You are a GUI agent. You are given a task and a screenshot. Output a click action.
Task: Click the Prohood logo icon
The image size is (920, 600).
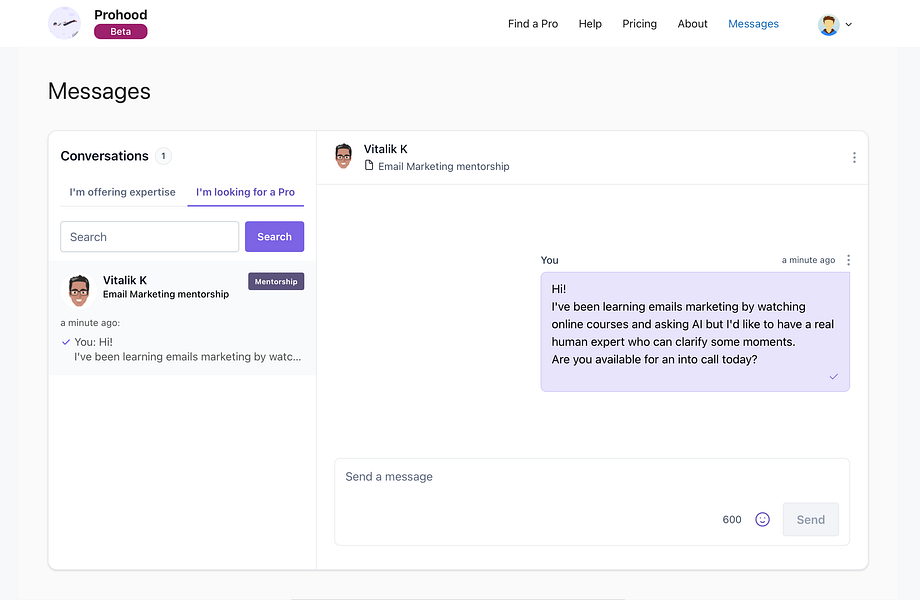coord(64,23)
